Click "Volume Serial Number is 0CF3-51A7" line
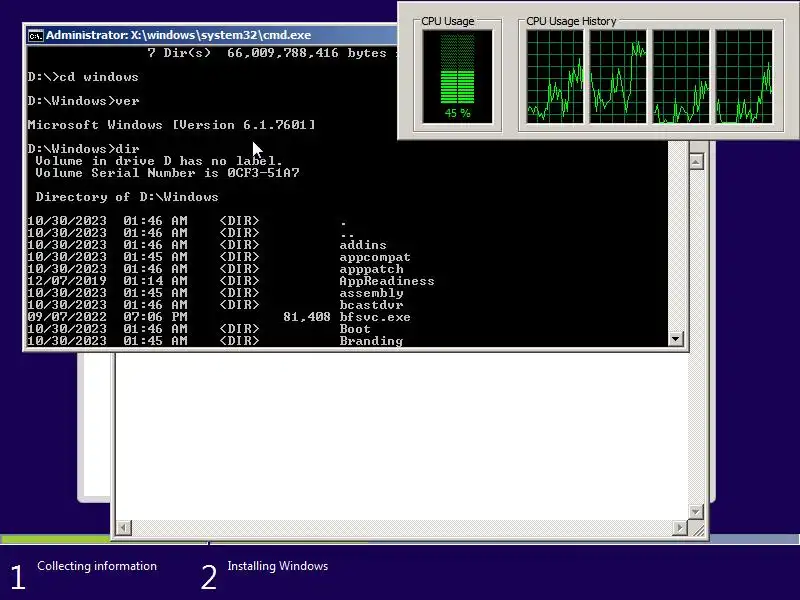 (x=167, y=173)
